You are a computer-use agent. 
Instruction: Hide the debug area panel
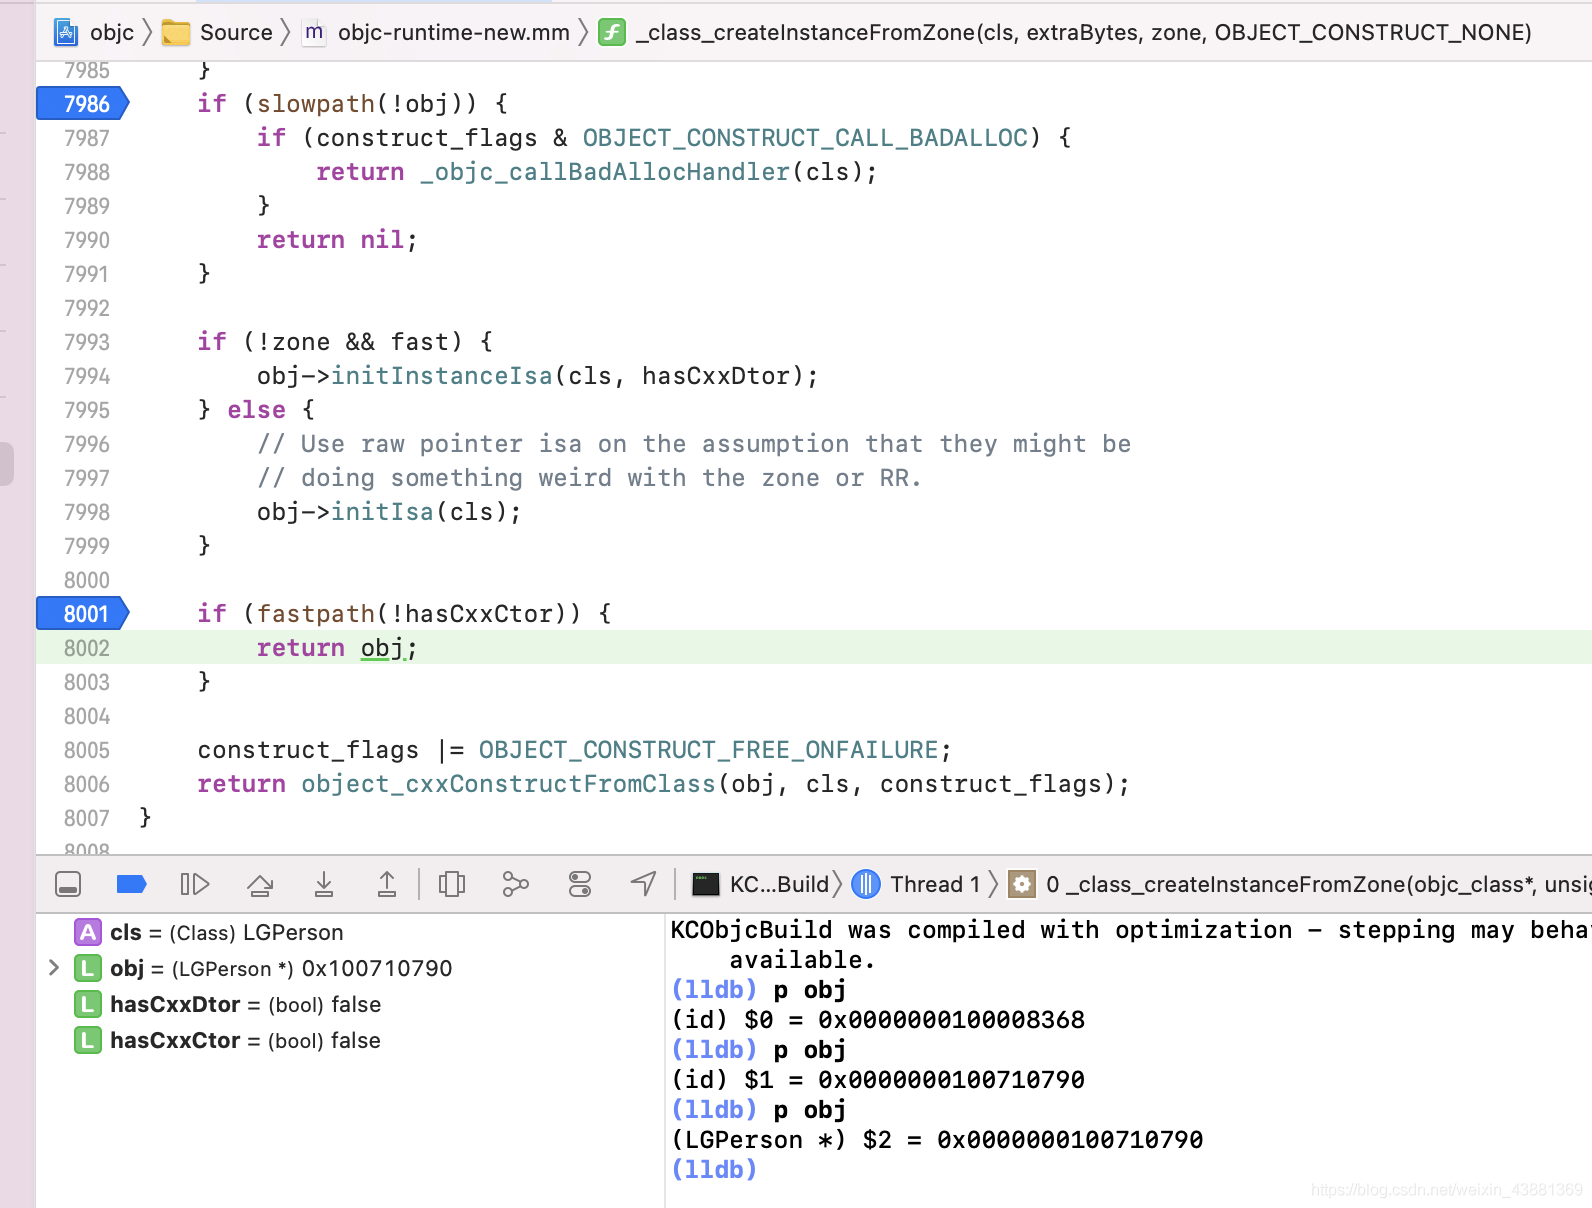[68, 884]
